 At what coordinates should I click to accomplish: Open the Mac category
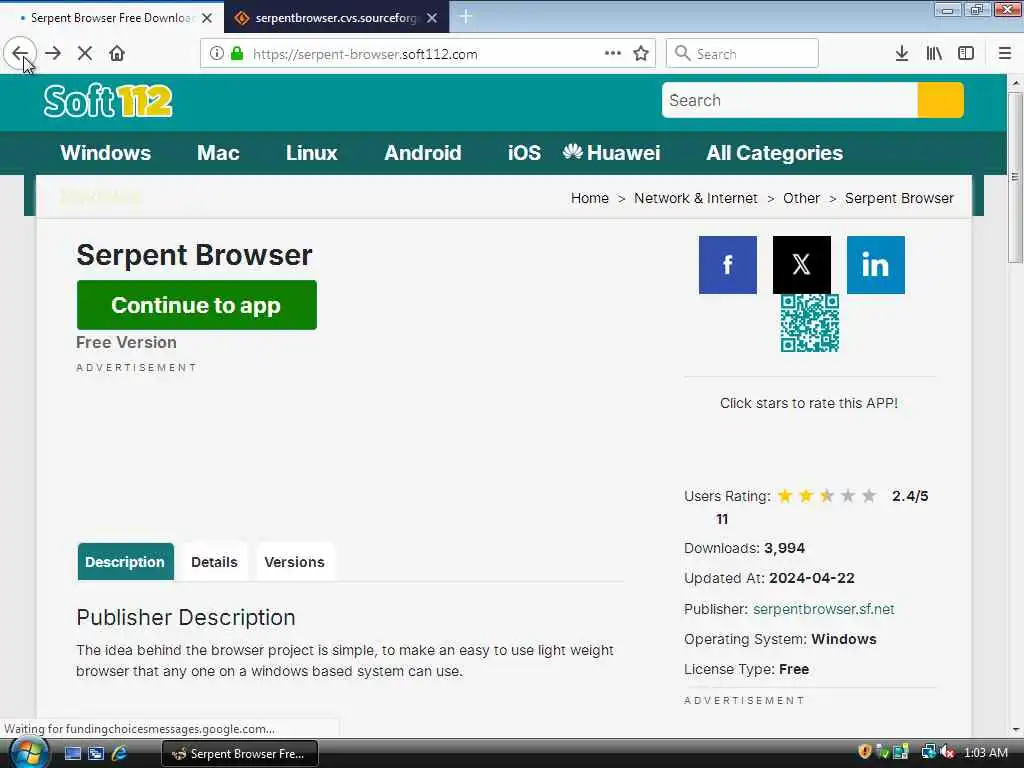click(218, 153)
